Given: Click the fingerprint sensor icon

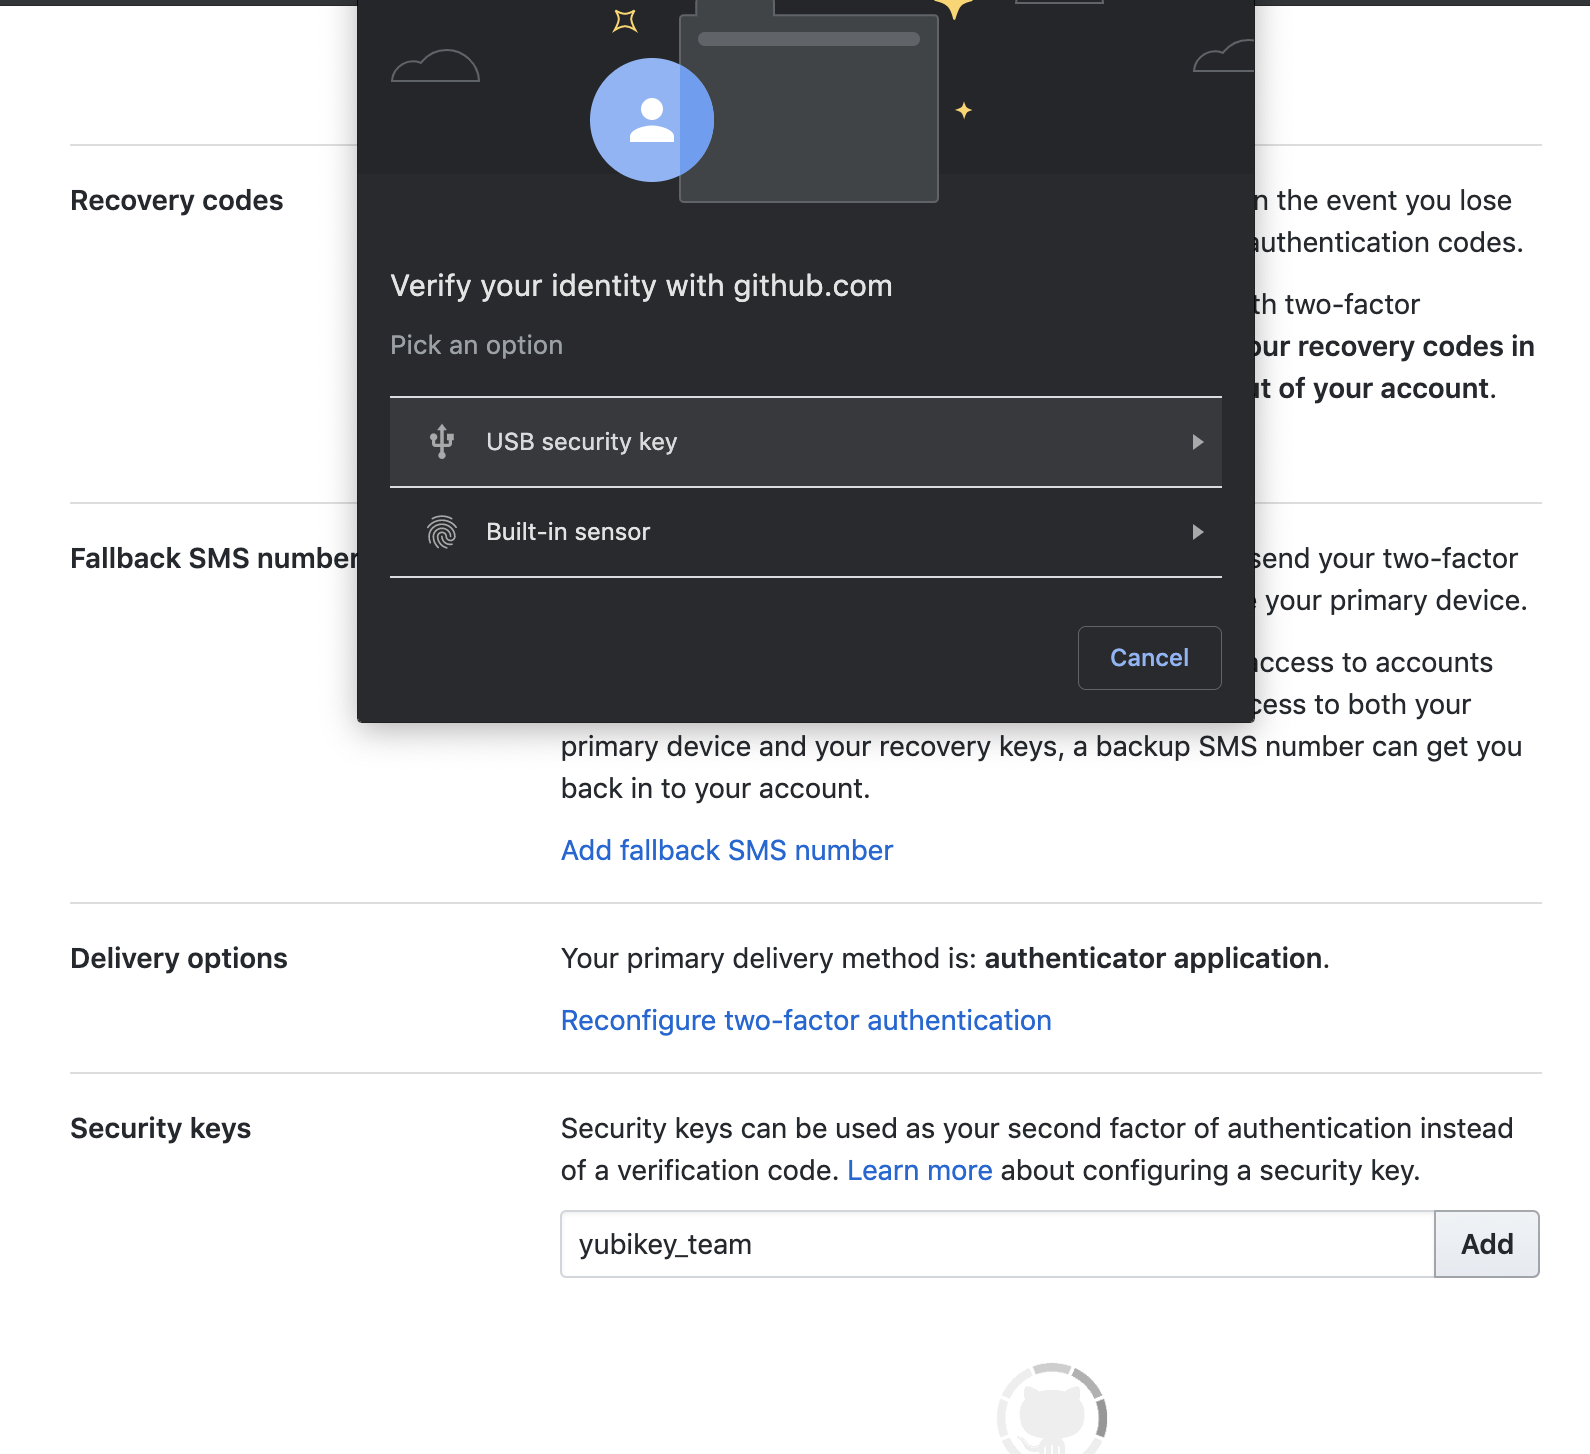Looking at the screenshot, I should click(441, 532).
